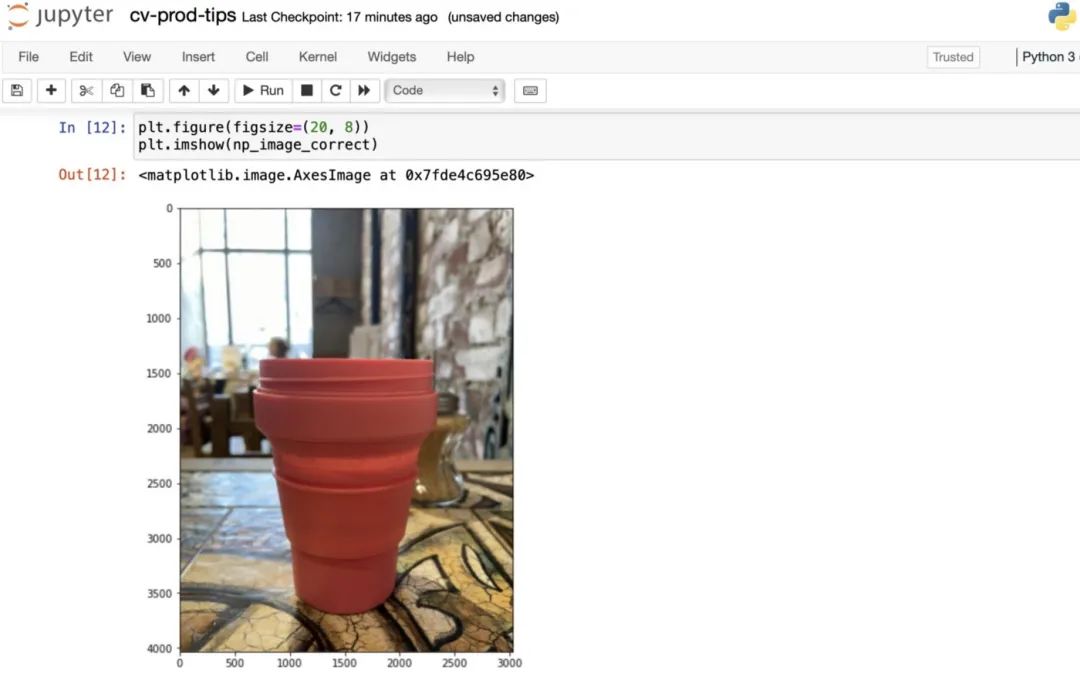Interrupt the kernel with stop icon
This screenshot has width=1080, height=673.
pyautogui.click(x=307, y=90)
